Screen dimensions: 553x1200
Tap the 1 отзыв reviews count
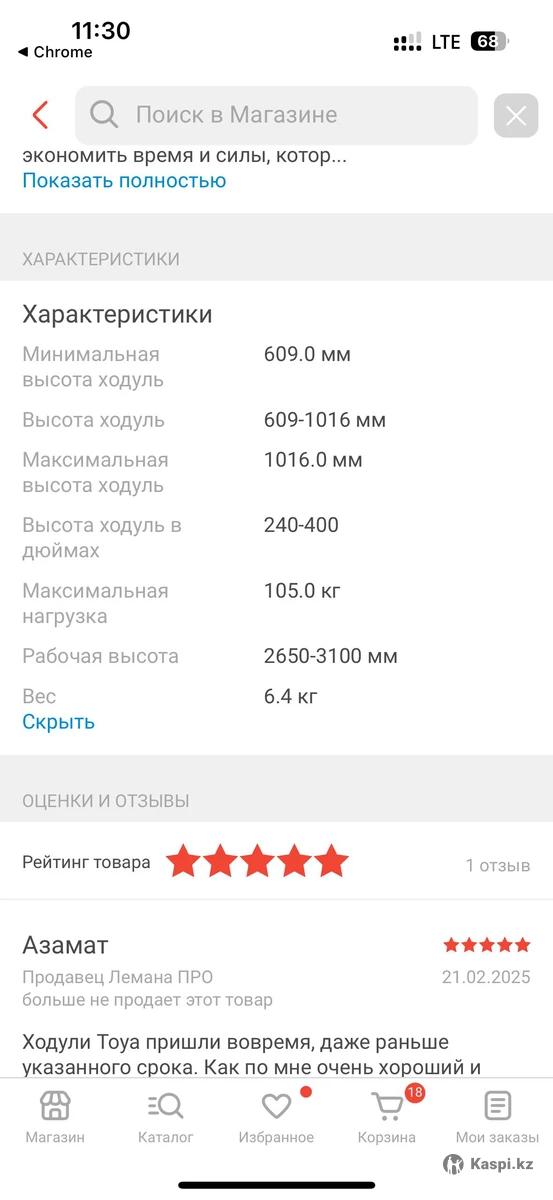pos(497,865)
